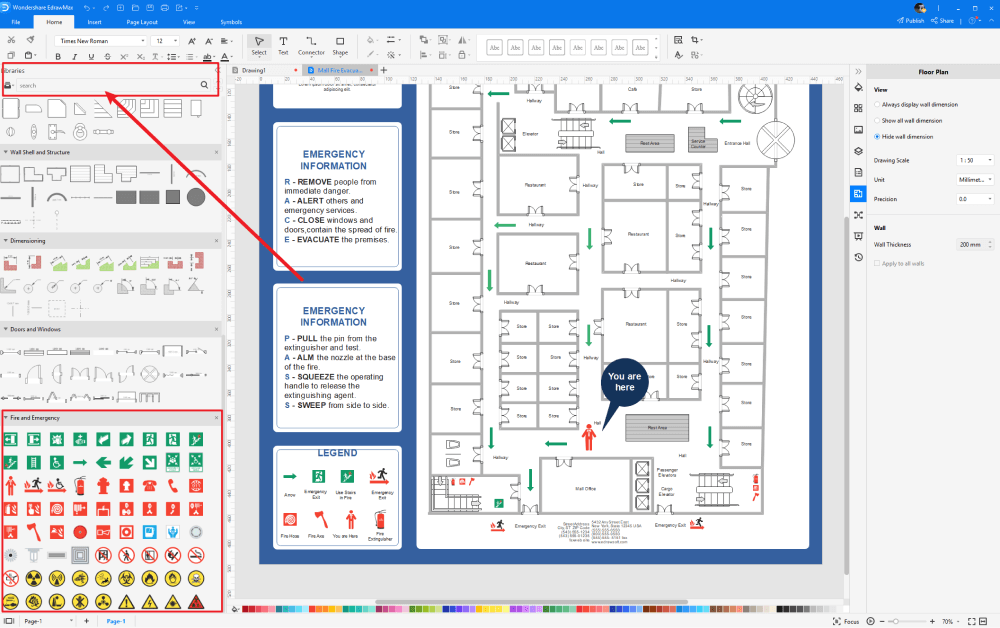The image size is (1000, 628).
Task: Click the Format Painter icon
Action: click(30, 40)
